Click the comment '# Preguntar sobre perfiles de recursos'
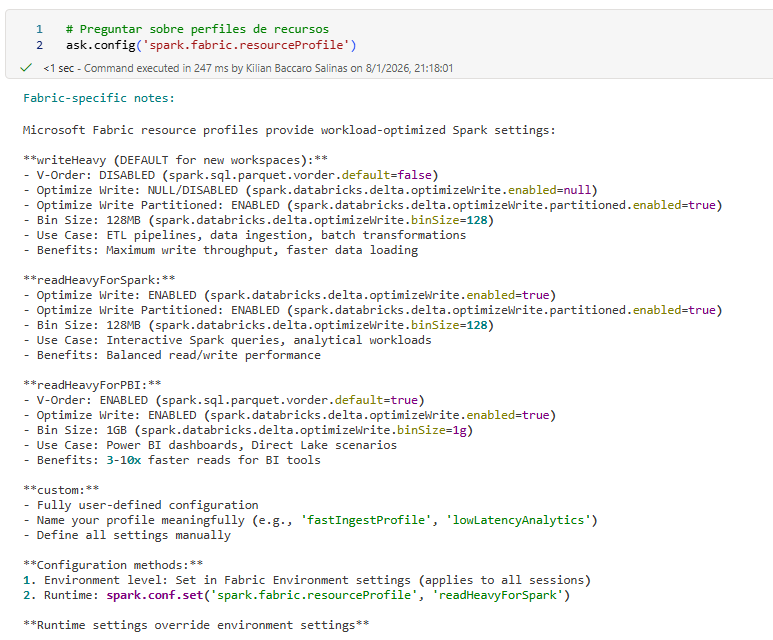 pyautogui.click(x=197, y=29)
